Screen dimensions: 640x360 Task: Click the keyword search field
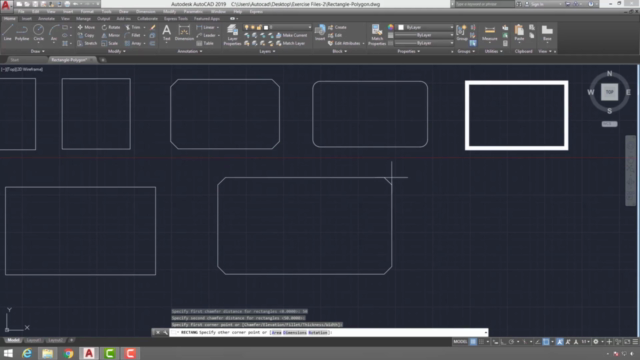[x=484, y=4]
